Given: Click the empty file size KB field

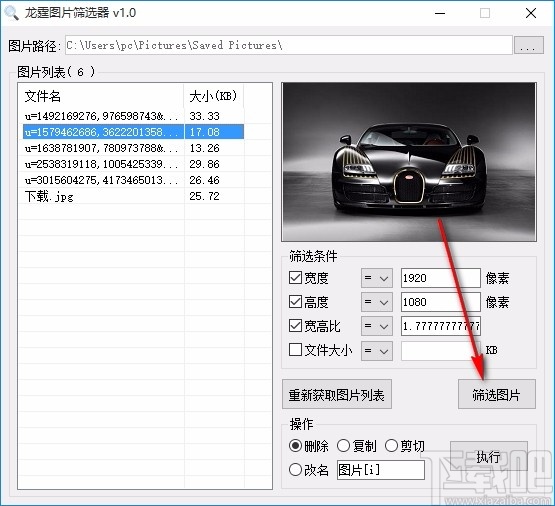Looking at the screenshot, I should [441, 351].
